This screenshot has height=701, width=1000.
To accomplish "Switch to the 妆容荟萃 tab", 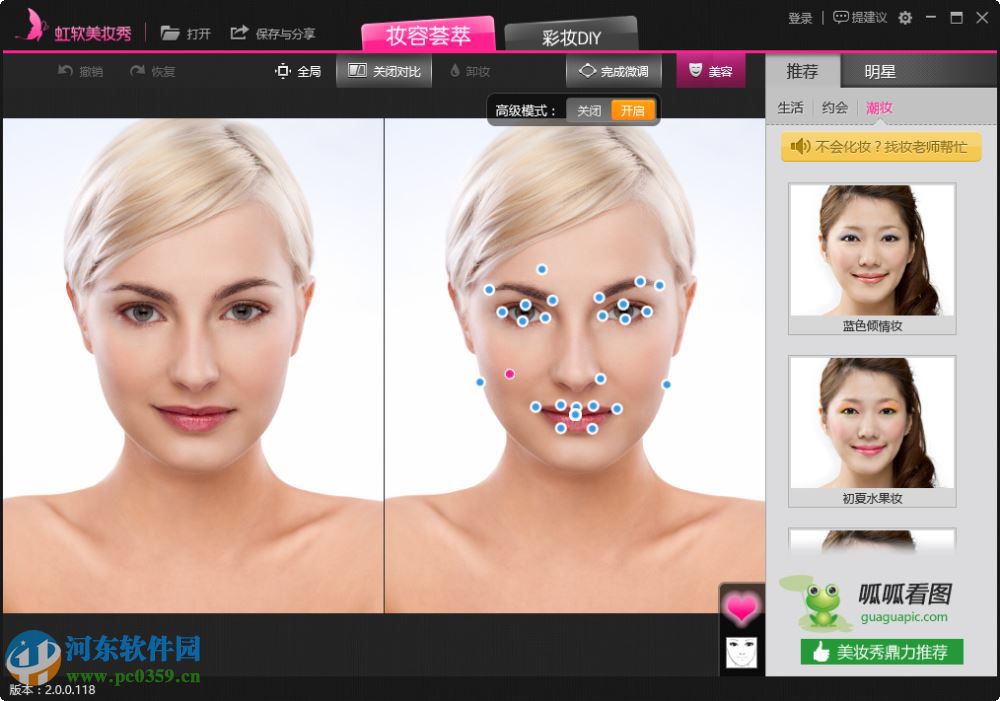I will click(428, 35).
